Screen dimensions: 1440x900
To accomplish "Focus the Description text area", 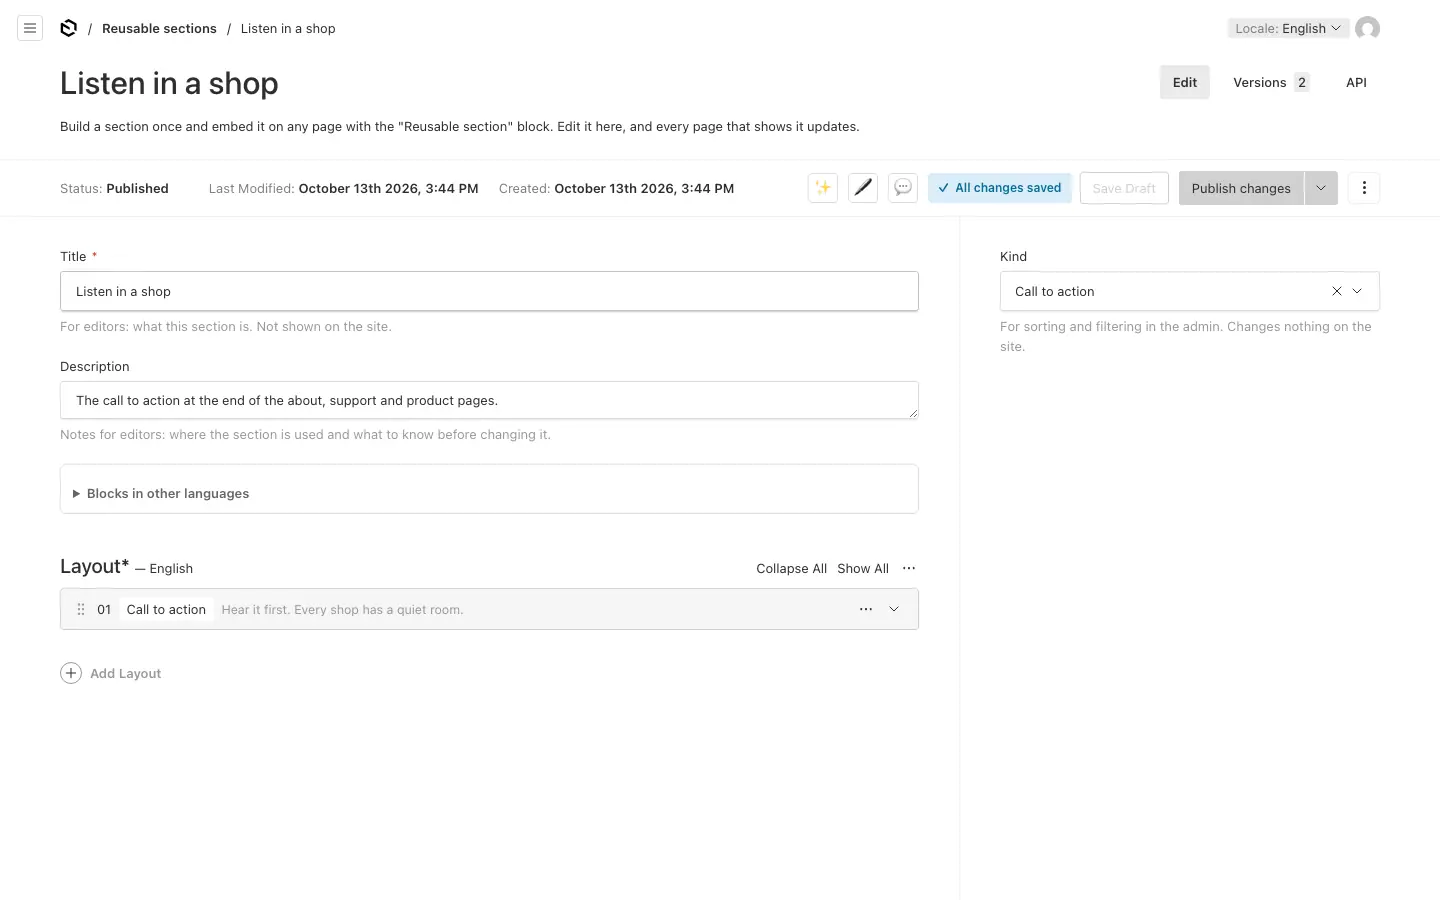I will (x=489, y=400).
